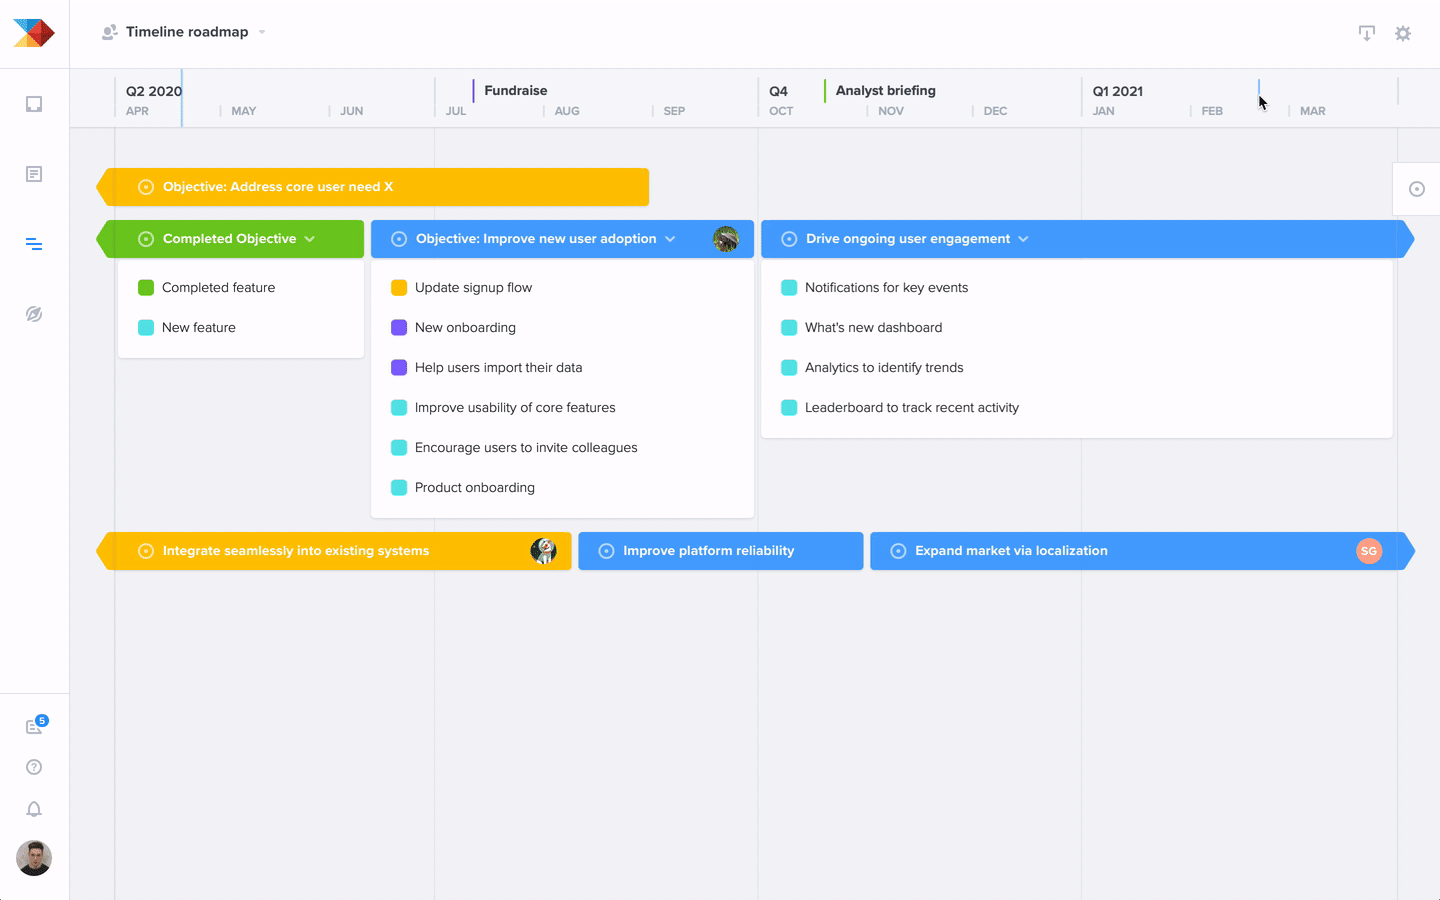The image size is (1440, 900).
Task: Expand the Drive ongoing user engagement objective
Action: 1023,238
